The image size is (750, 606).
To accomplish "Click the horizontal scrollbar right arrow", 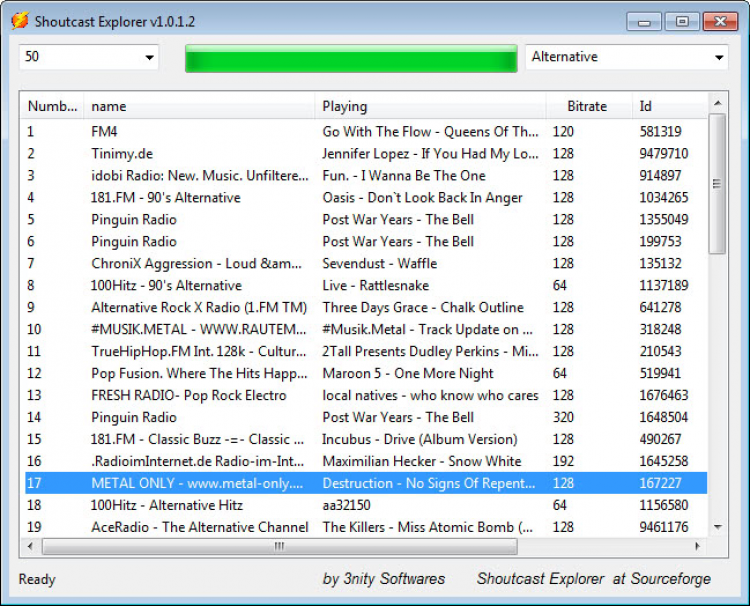I will [697, 546].
